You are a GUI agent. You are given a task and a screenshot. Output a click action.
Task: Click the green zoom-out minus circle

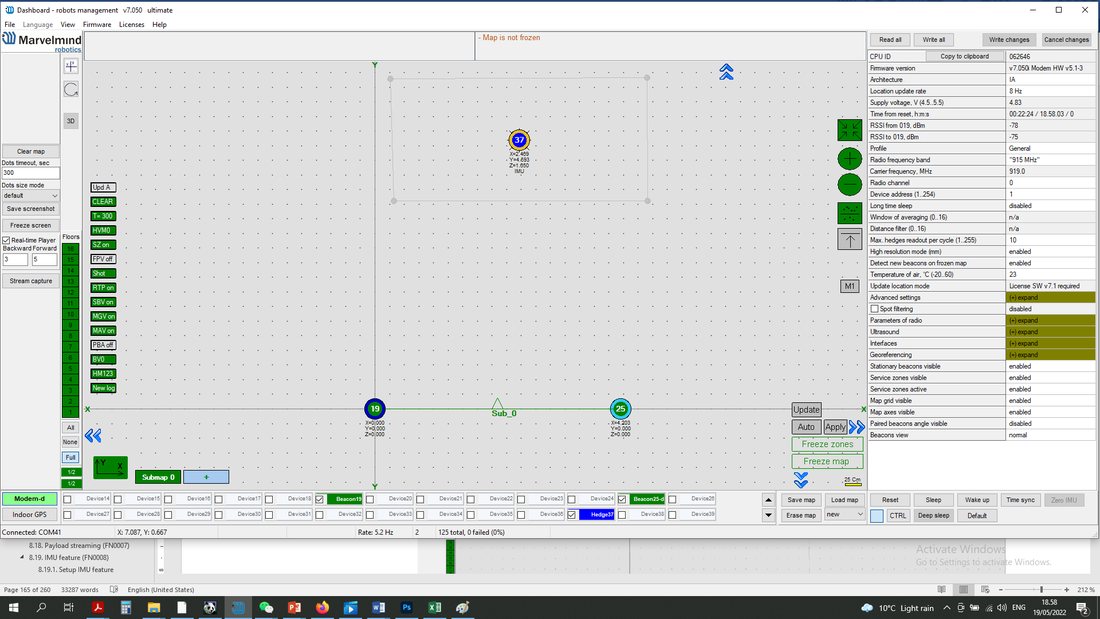coord(850,185)
